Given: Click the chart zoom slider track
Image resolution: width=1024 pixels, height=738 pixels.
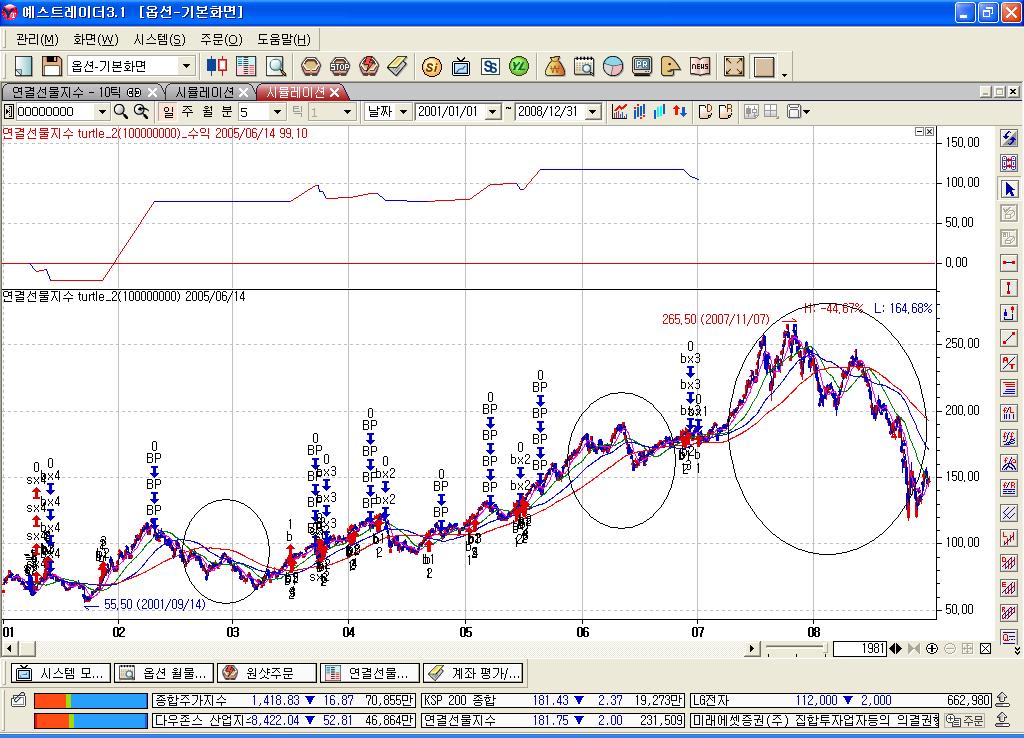Looking at the screenshot, I should [797, 649].
